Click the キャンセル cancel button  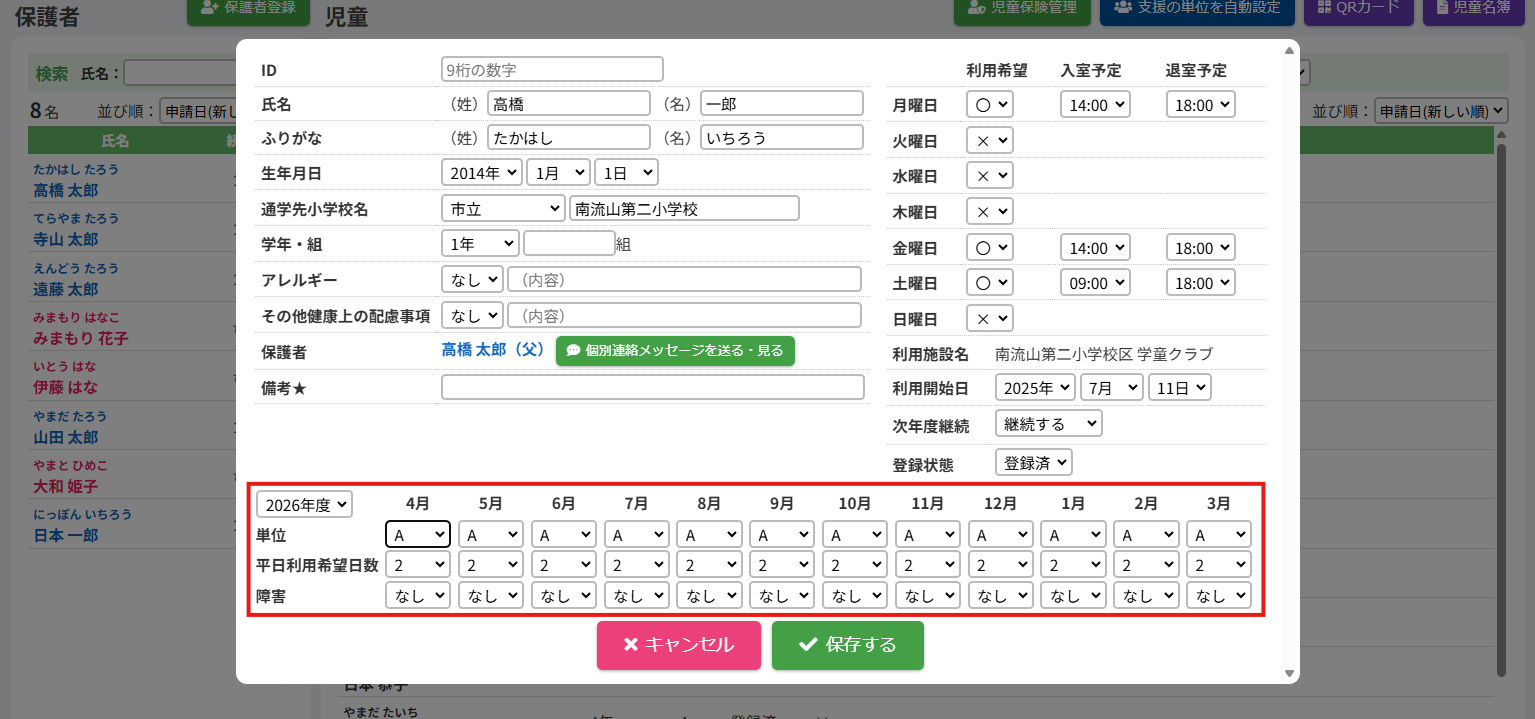click(678, 645)
